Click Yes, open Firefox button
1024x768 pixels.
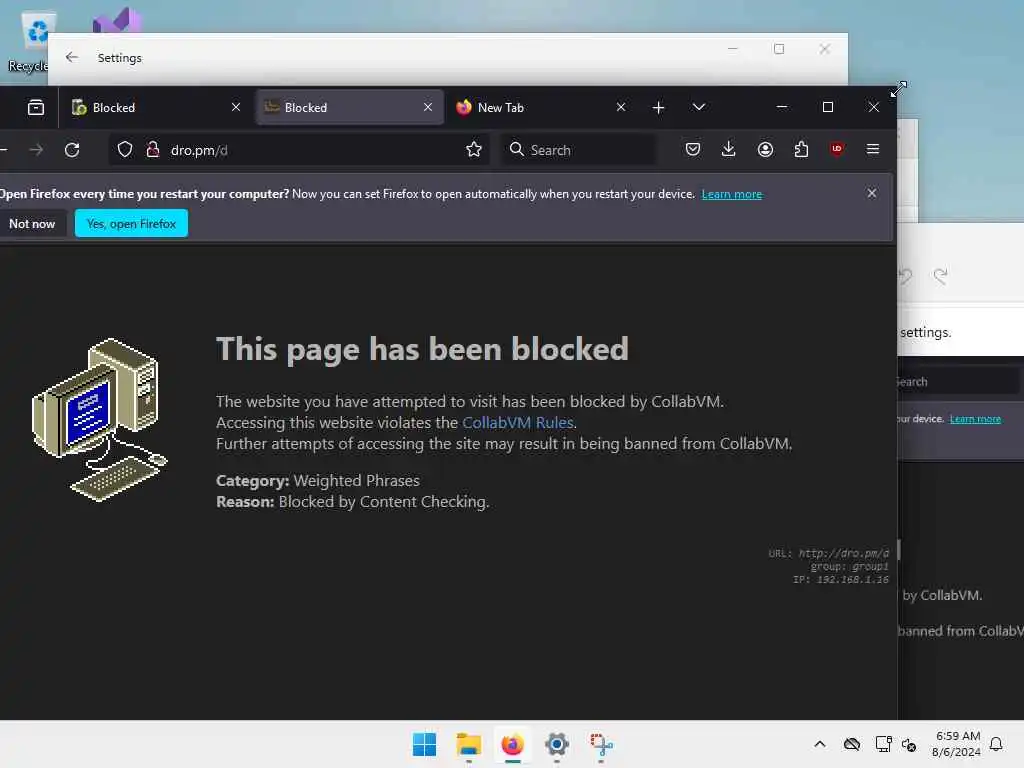point(131,224)
